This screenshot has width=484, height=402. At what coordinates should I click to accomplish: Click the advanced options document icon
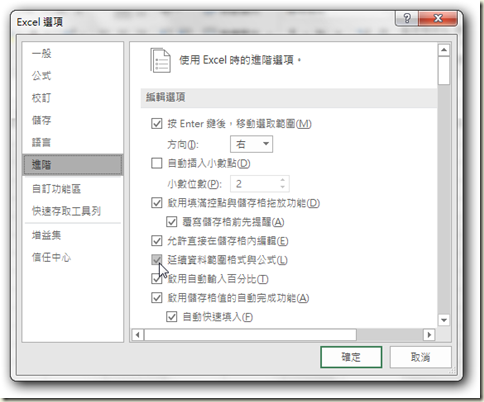click(161, 61)
